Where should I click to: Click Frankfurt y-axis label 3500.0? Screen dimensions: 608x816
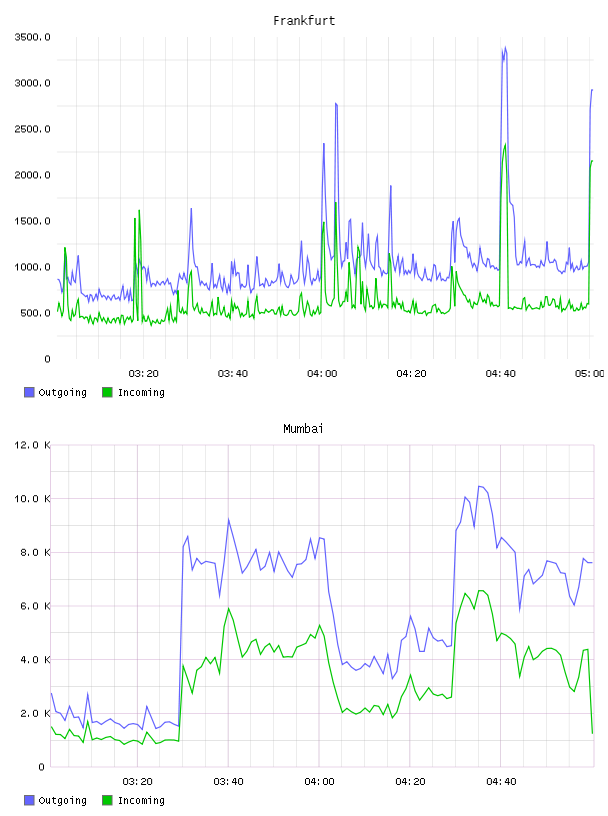(x=32, y=37)
